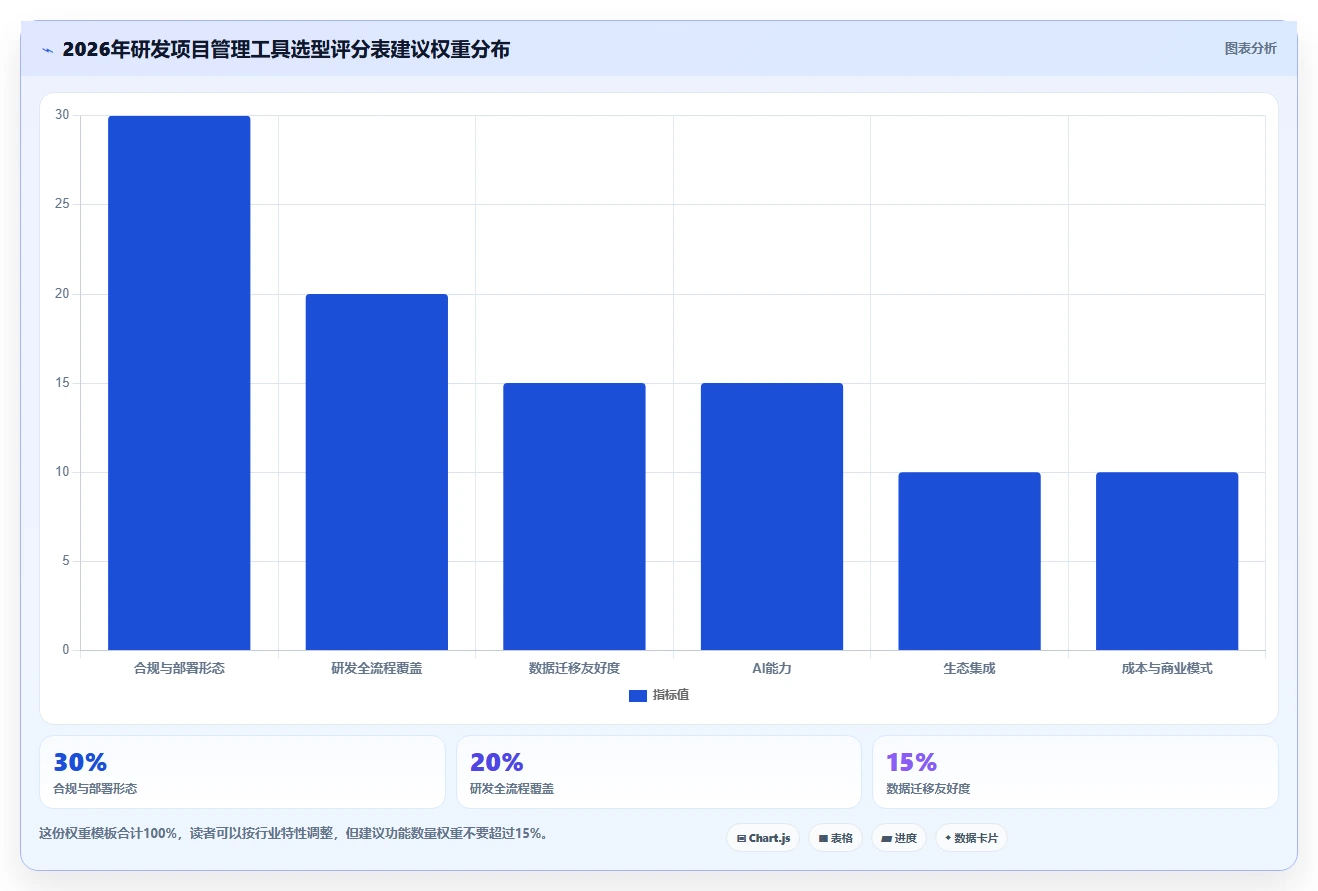Click the y-axis value 5
Image resolution: width=1318 pixels, height=891 pixels.
(66, 561)
